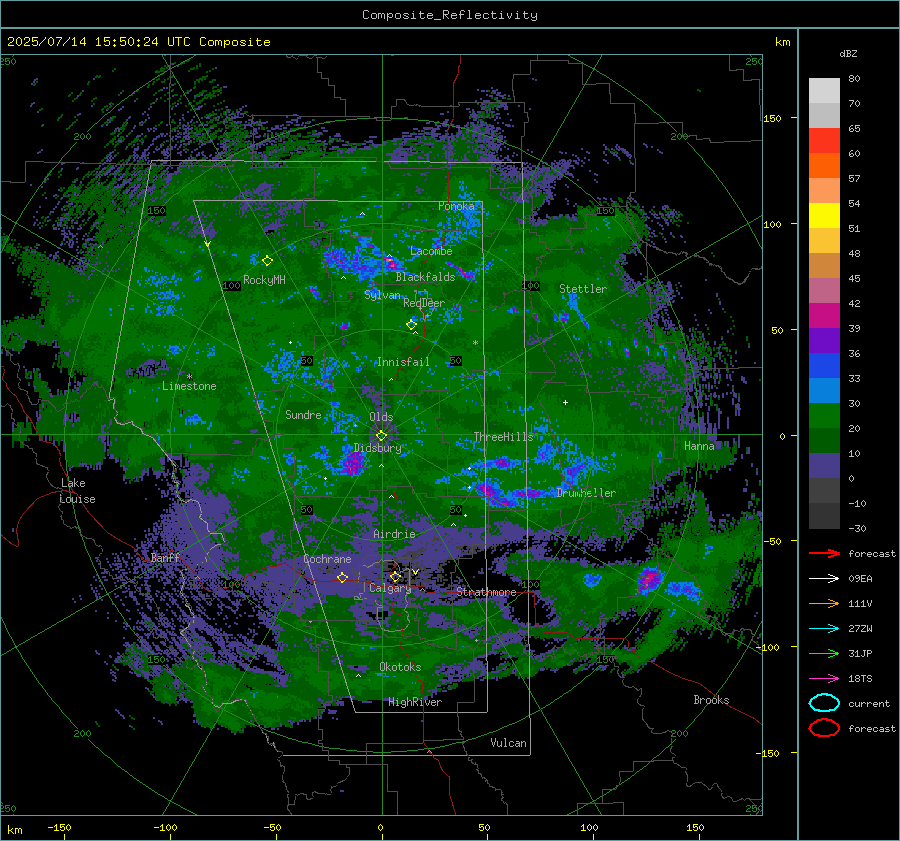Pick the magenta 39-42 dBZ swatch
Screen dimensions: 900x841
pyautogui.click(x=824, y=316)
